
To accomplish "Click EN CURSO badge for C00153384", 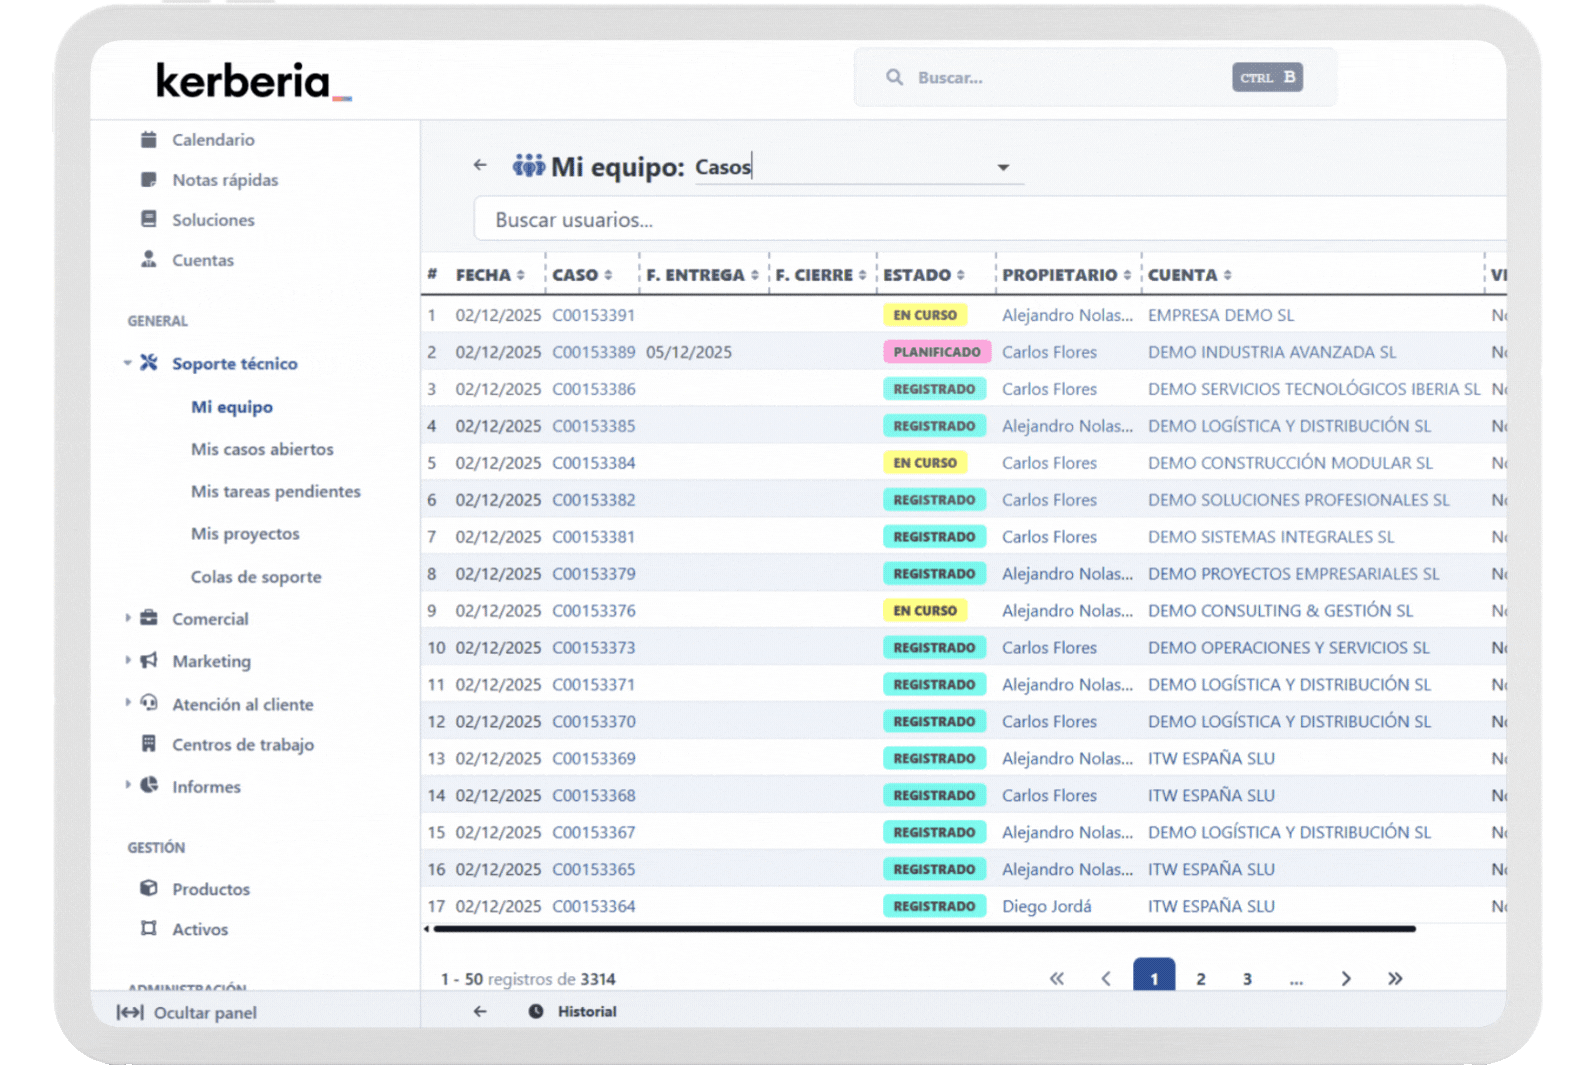I will [x=925, y=463].
